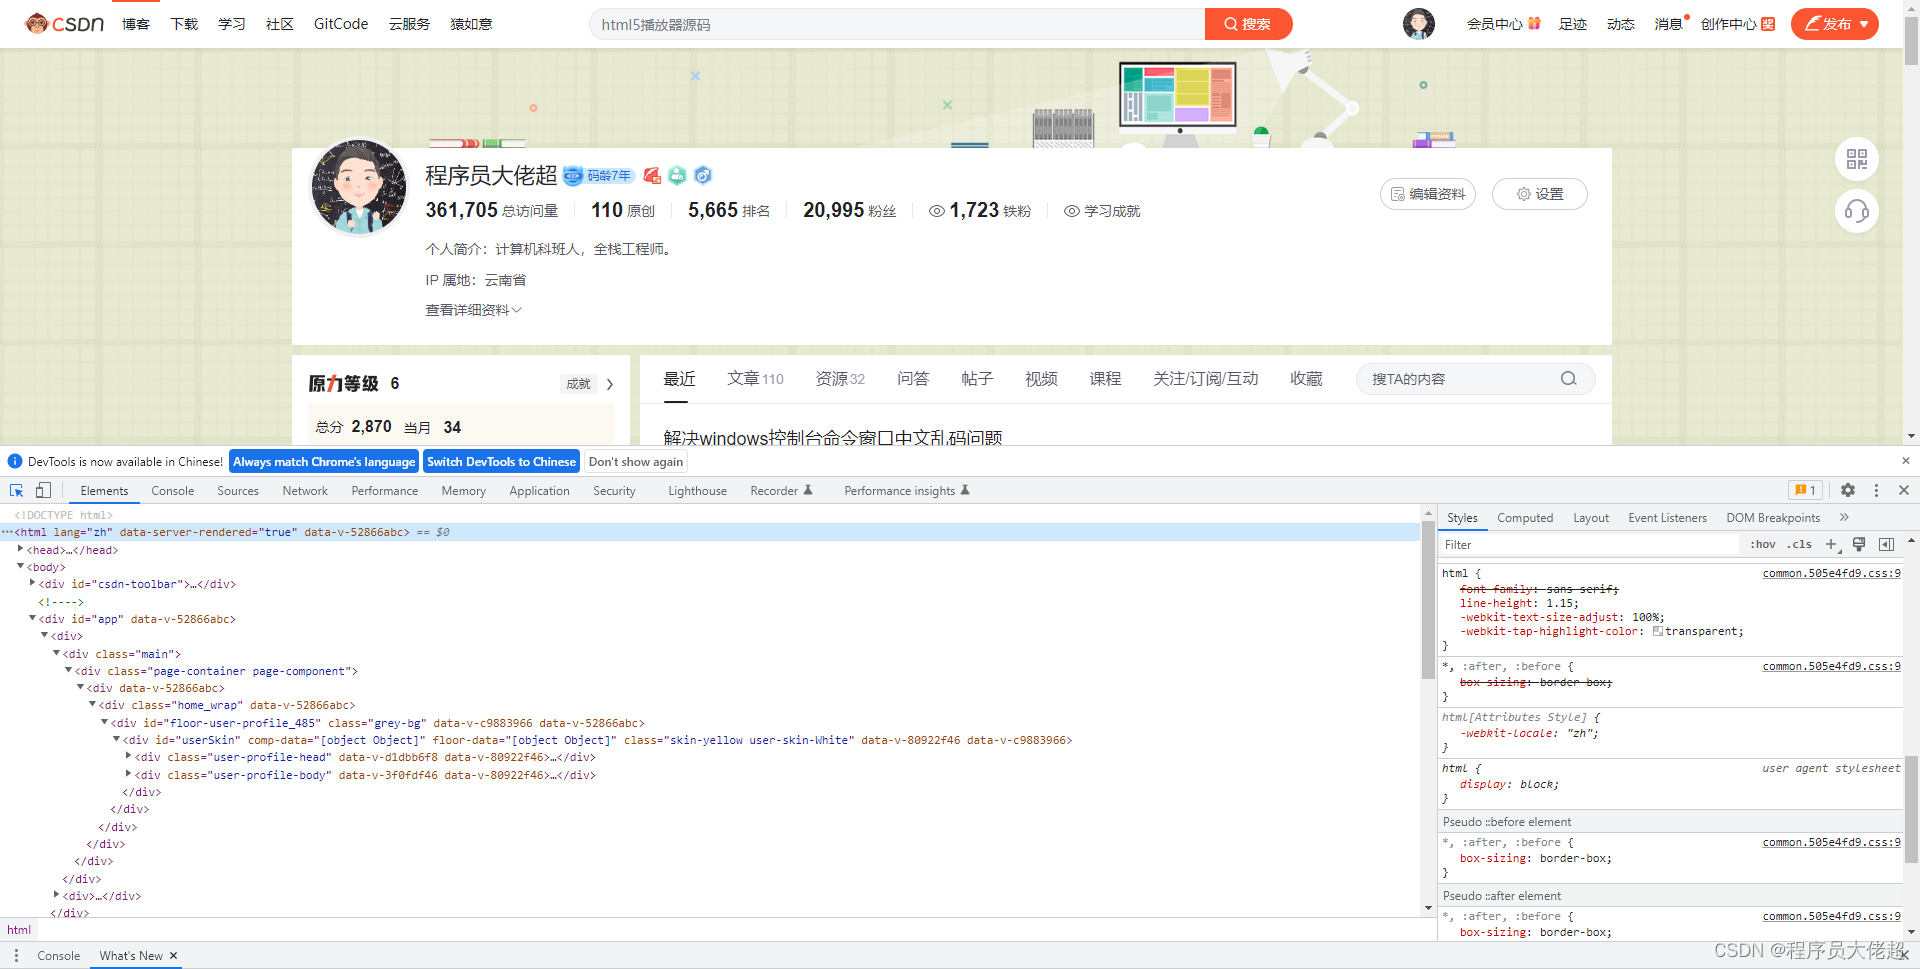The height and width of the screenshot is (969, 1920).
Task: Toggle computed styles sidebar icon
Action: pos(1886,544)
